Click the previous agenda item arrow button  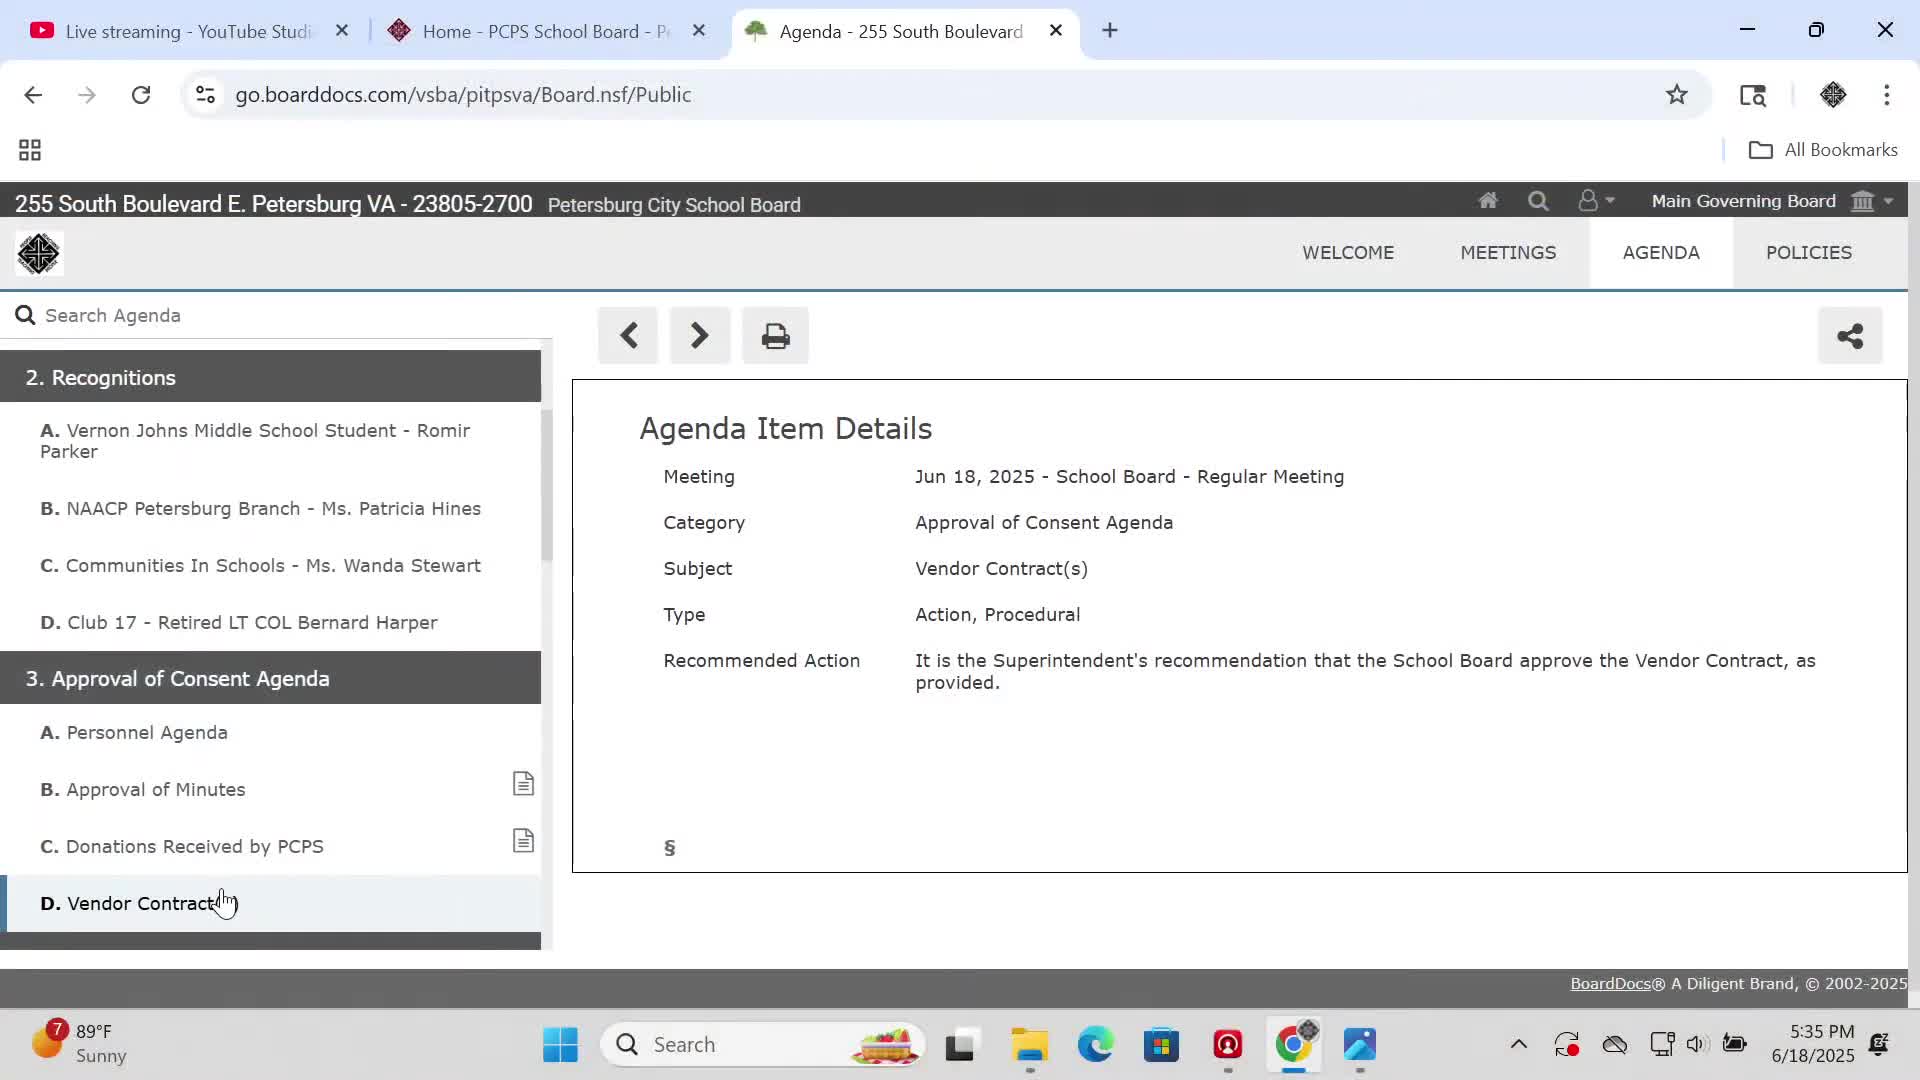628,336
